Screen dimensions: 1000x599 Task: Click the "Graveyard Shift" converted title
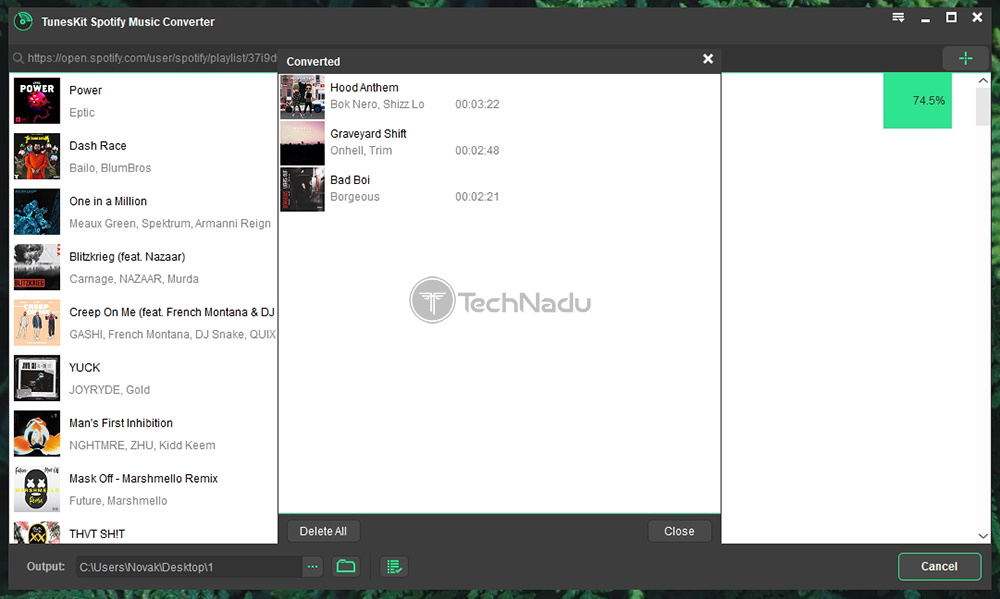[x=368, y=134]
